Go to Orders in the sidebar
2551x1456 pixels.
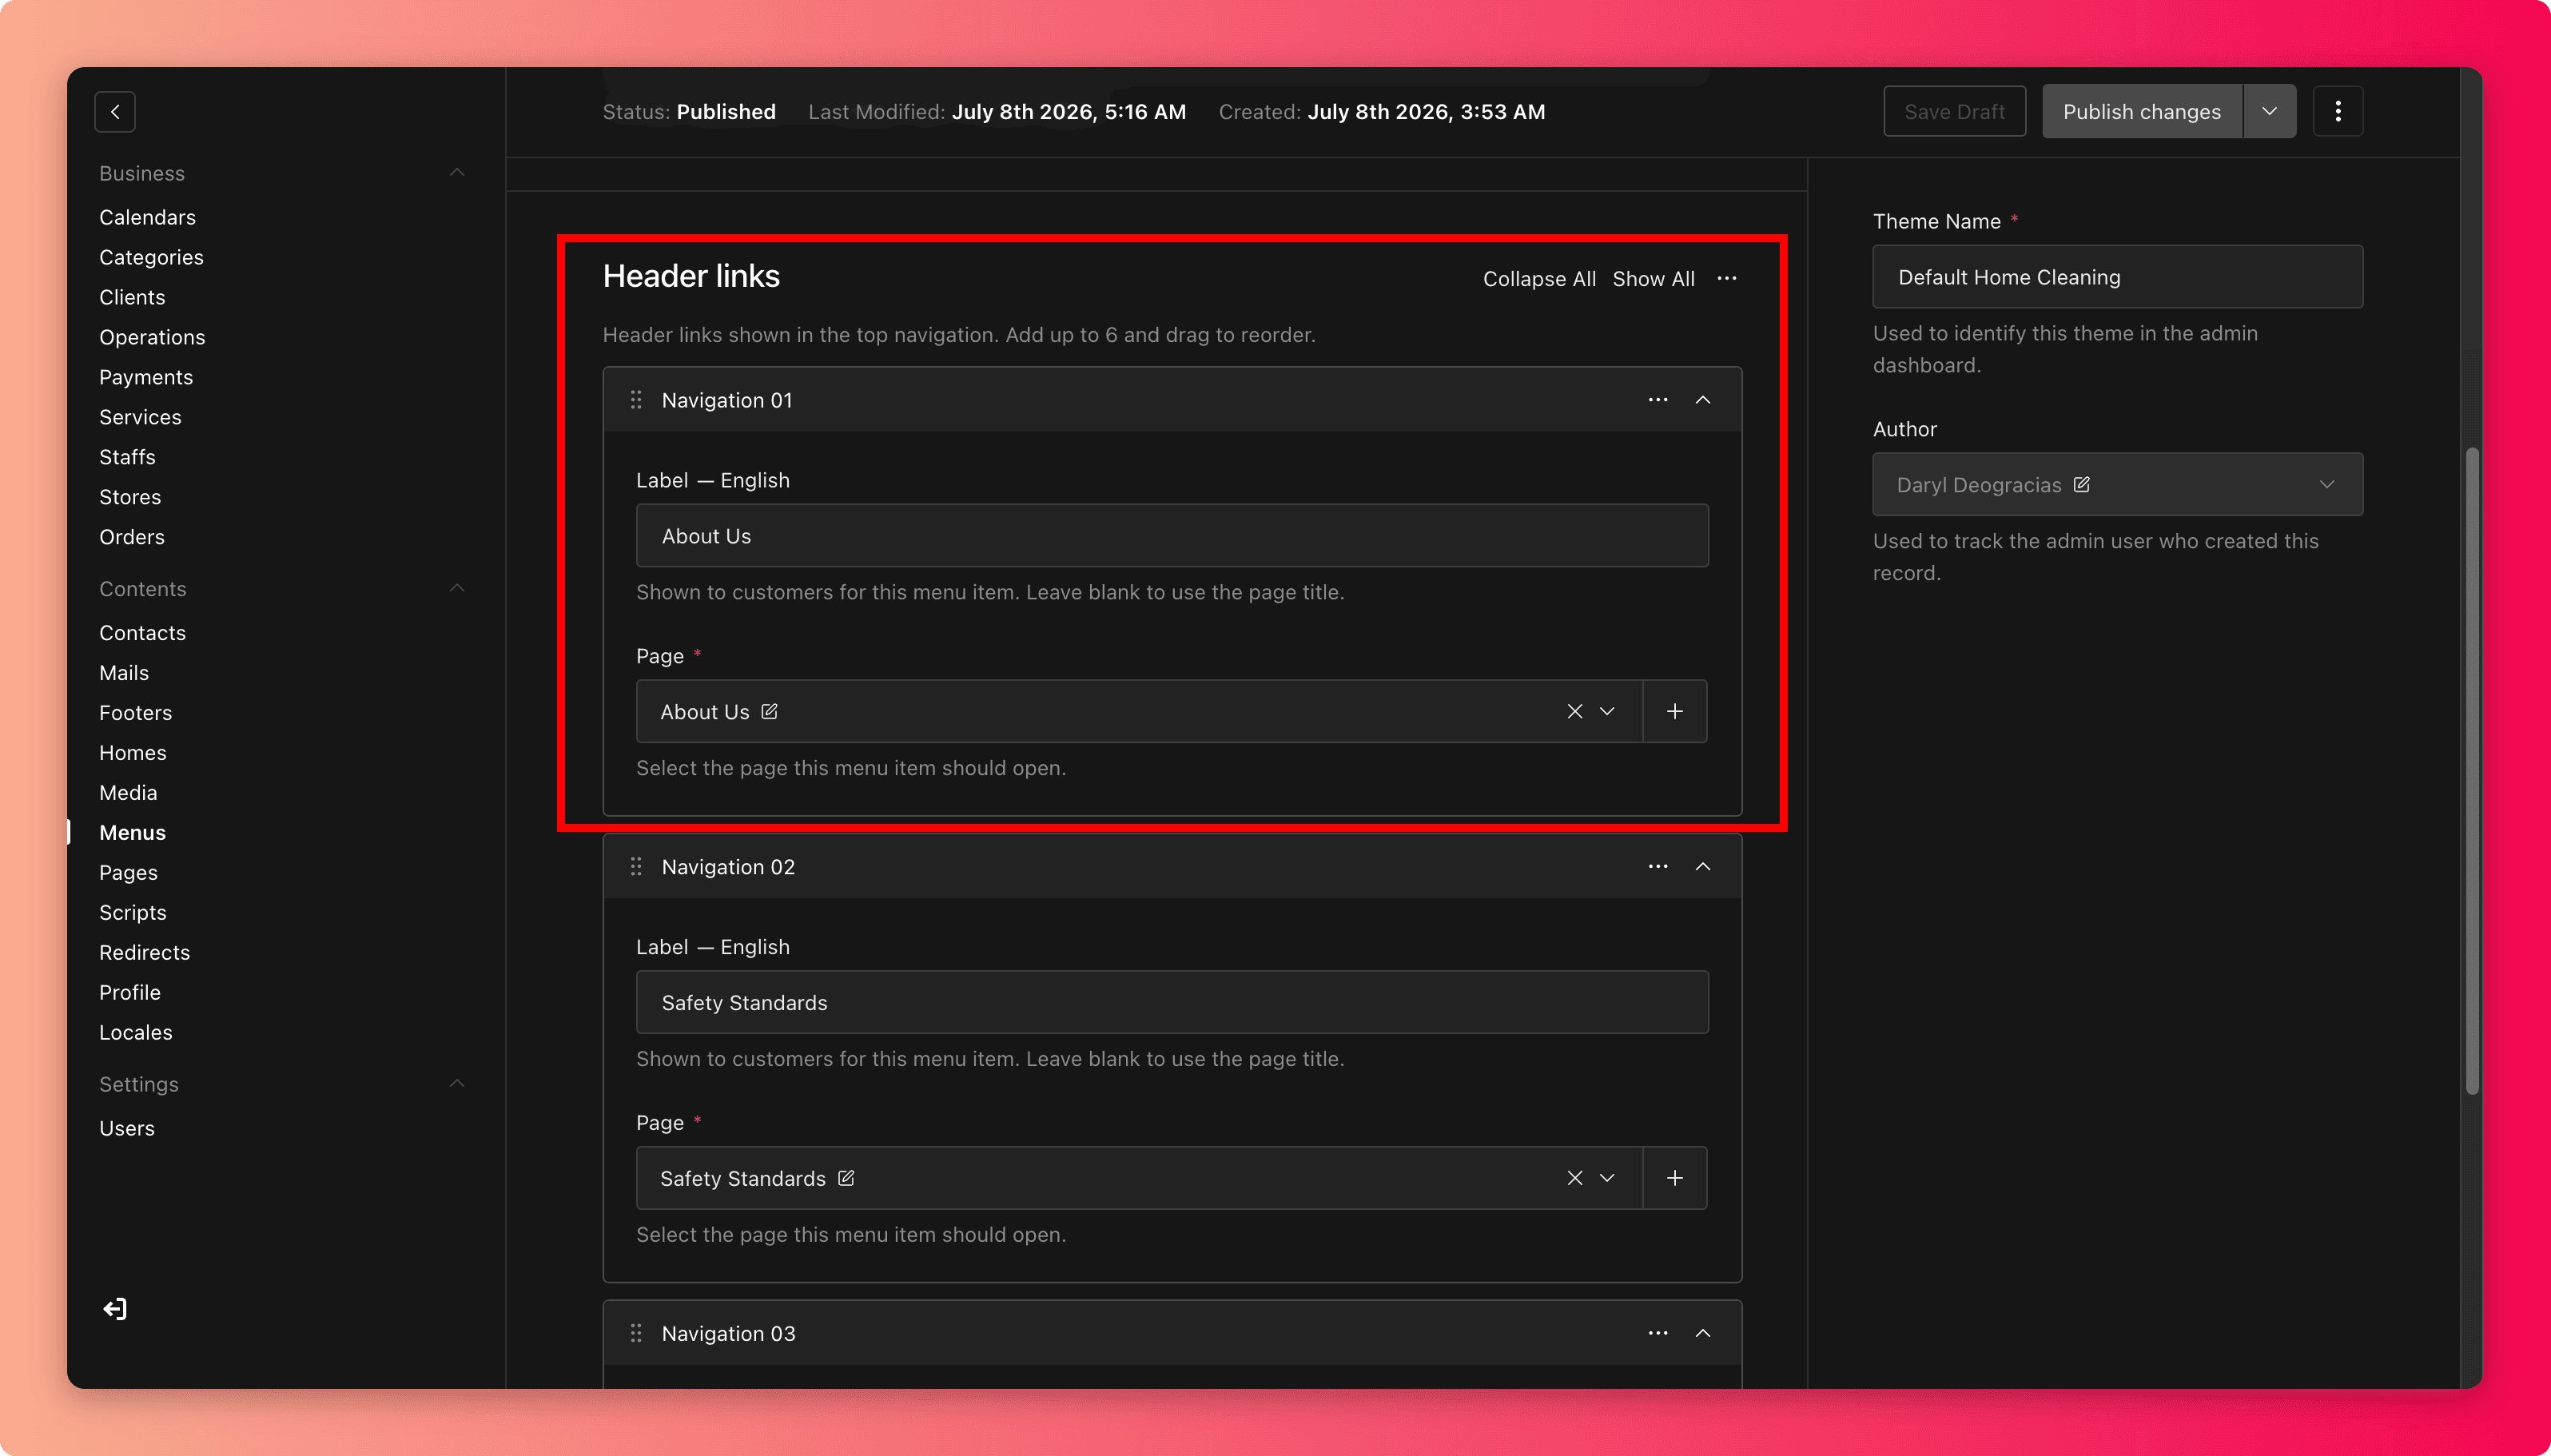[x=132, y=537]
